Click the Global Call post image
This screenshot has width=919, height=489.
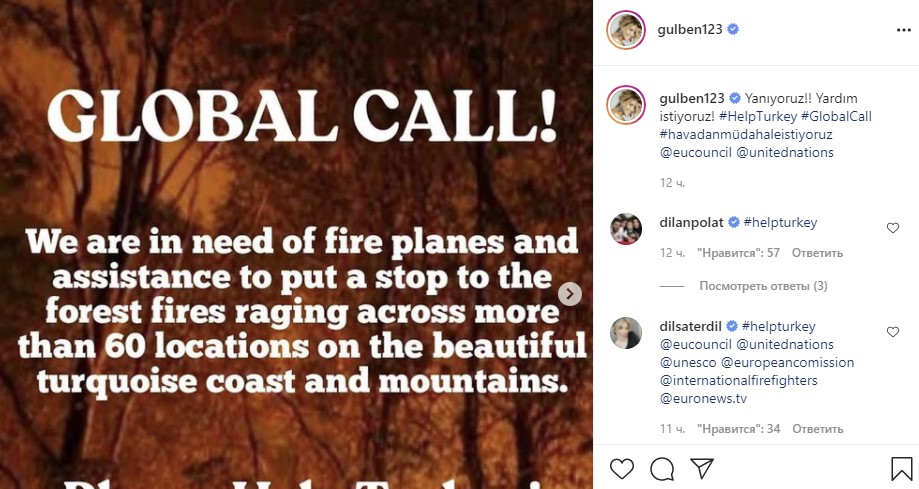click(x=296, y=244)
